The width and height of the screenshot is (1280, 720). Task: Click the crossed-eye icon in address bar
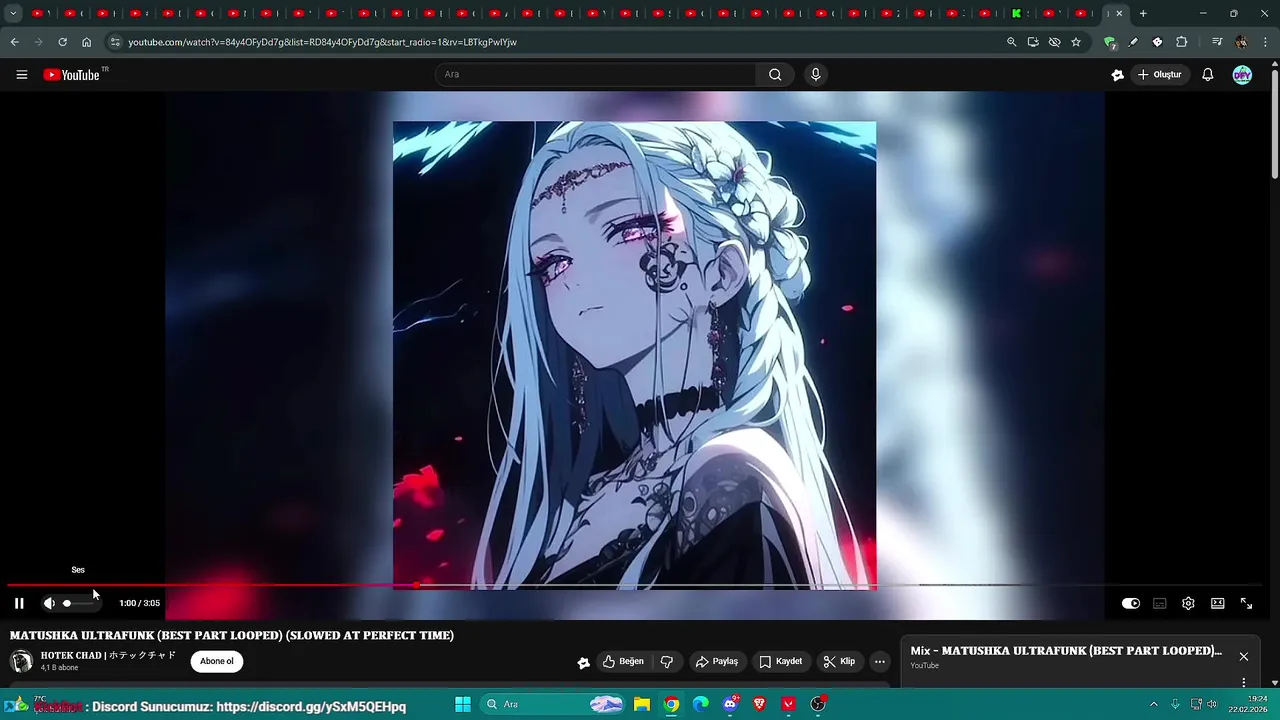click(1054, 42)
